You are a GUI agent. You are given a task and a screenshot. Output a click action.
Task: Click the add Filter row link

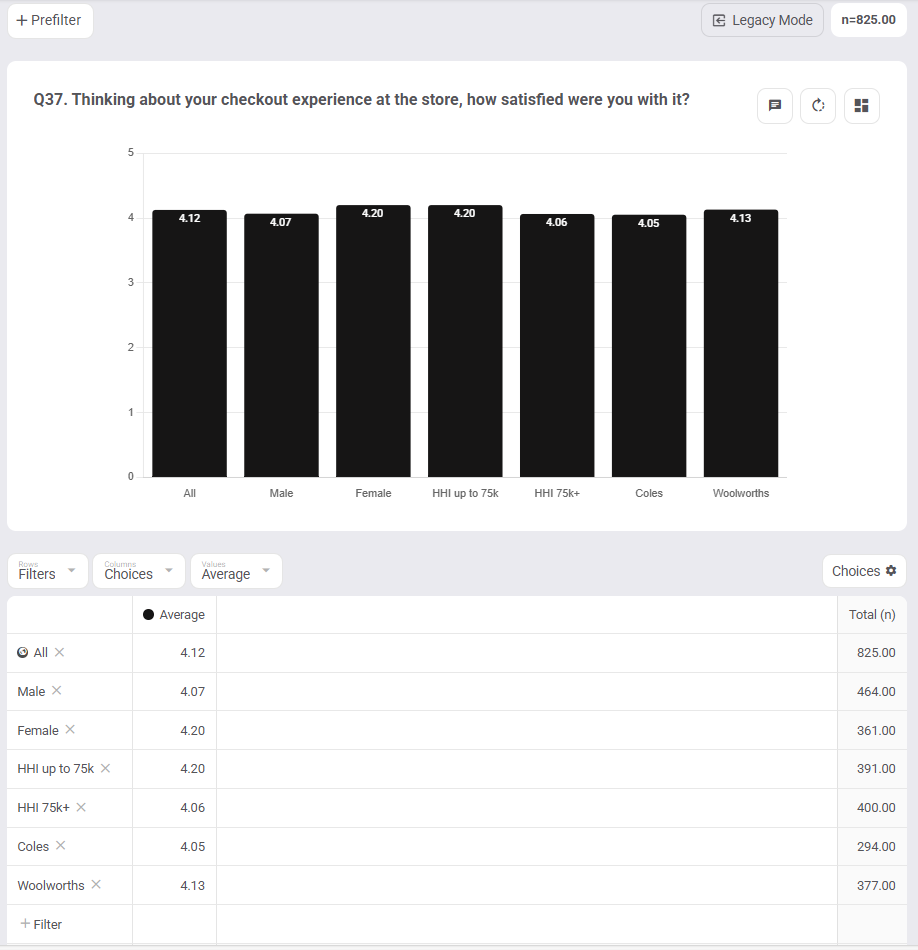point(41,924)
